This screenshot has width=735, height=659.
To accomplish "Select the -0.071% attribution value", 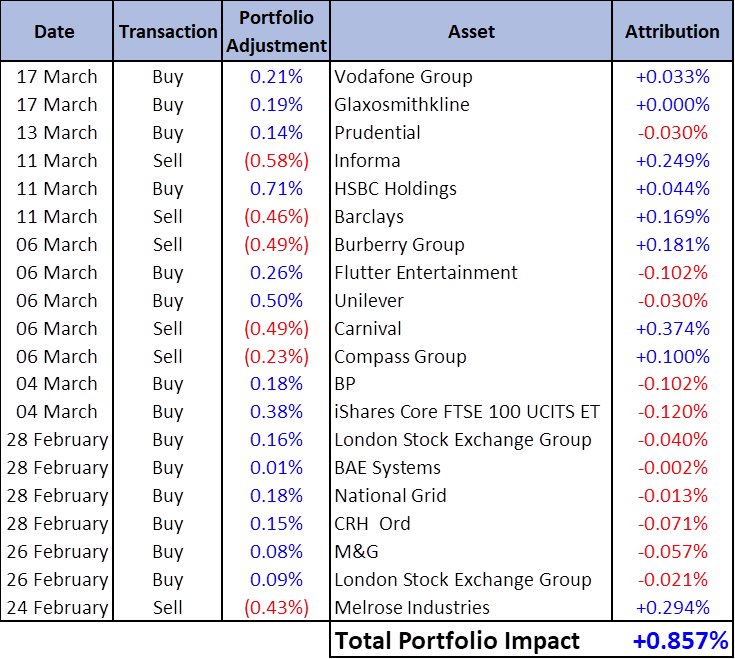I will (673, 524).
